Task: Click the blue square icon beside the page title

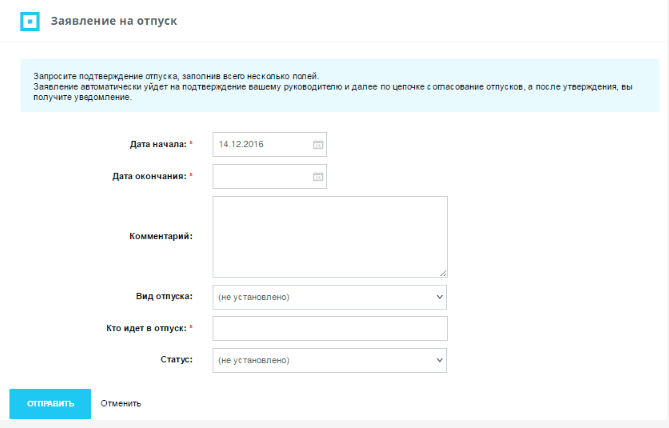Action: click(30, 21)
